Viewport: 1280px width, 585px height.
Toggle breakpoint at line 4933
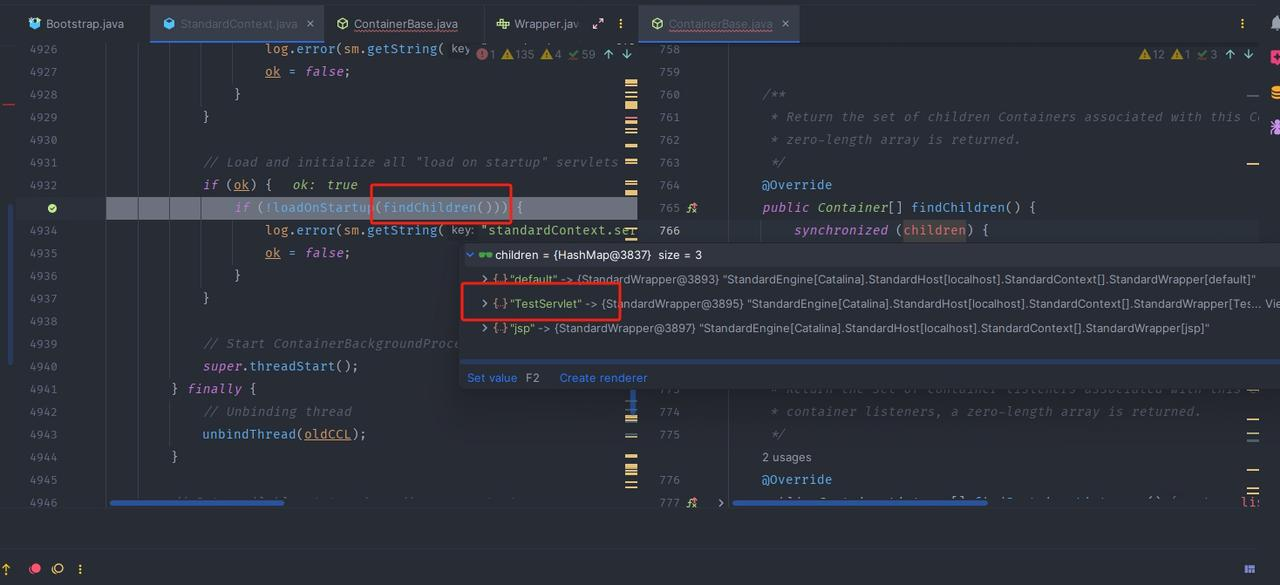52,208
